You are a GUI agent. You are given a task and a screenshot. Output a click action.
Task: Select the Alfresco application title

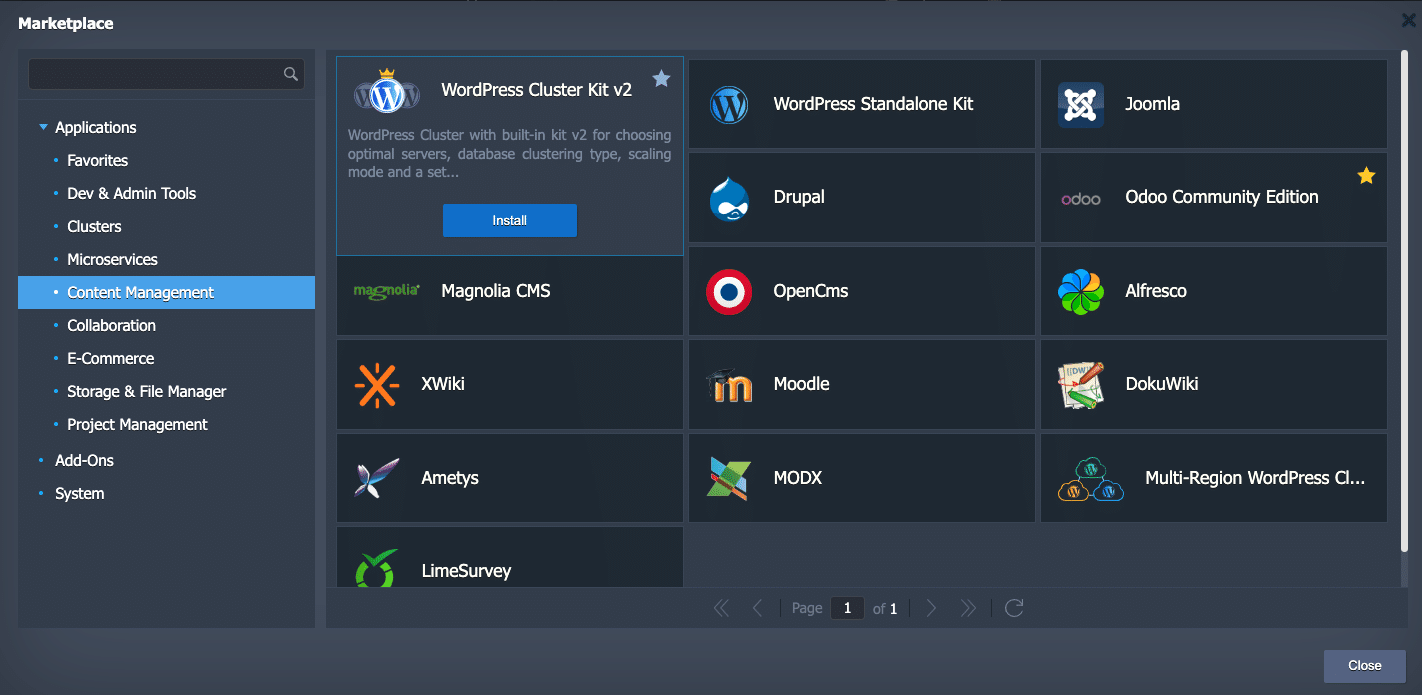pos(1156,292)
